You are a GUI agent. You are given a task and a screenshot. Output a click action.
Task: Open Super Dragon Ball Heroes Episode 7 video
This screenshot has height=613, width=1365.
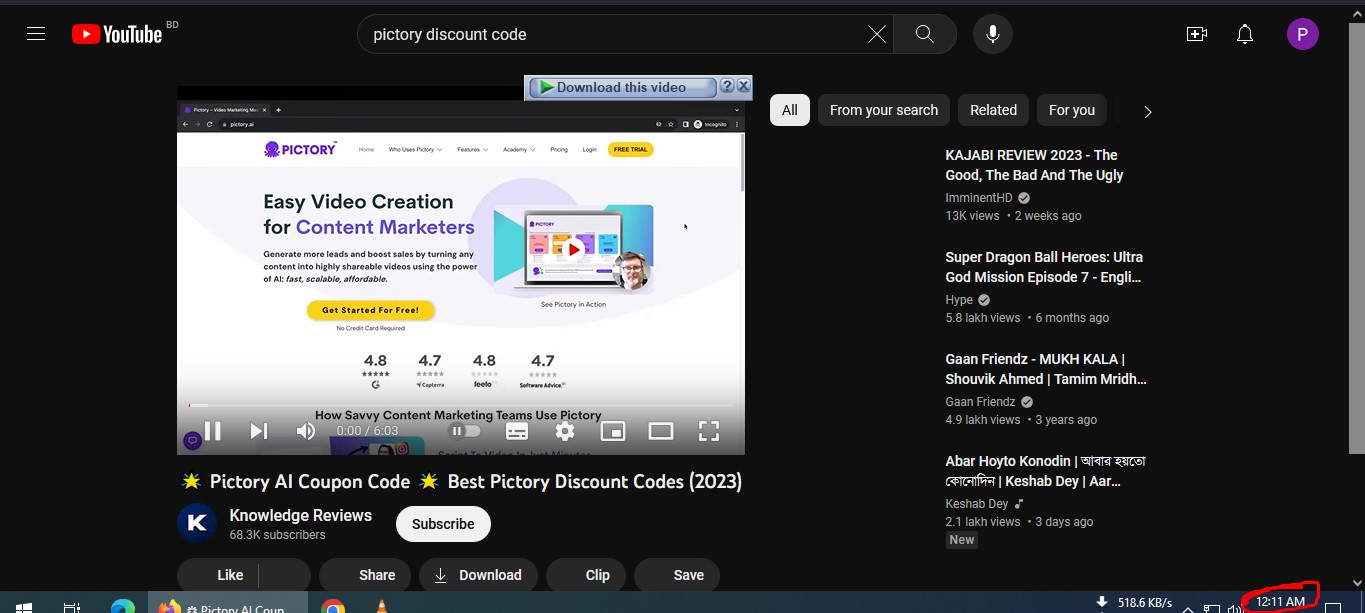tap(1044, 267)
